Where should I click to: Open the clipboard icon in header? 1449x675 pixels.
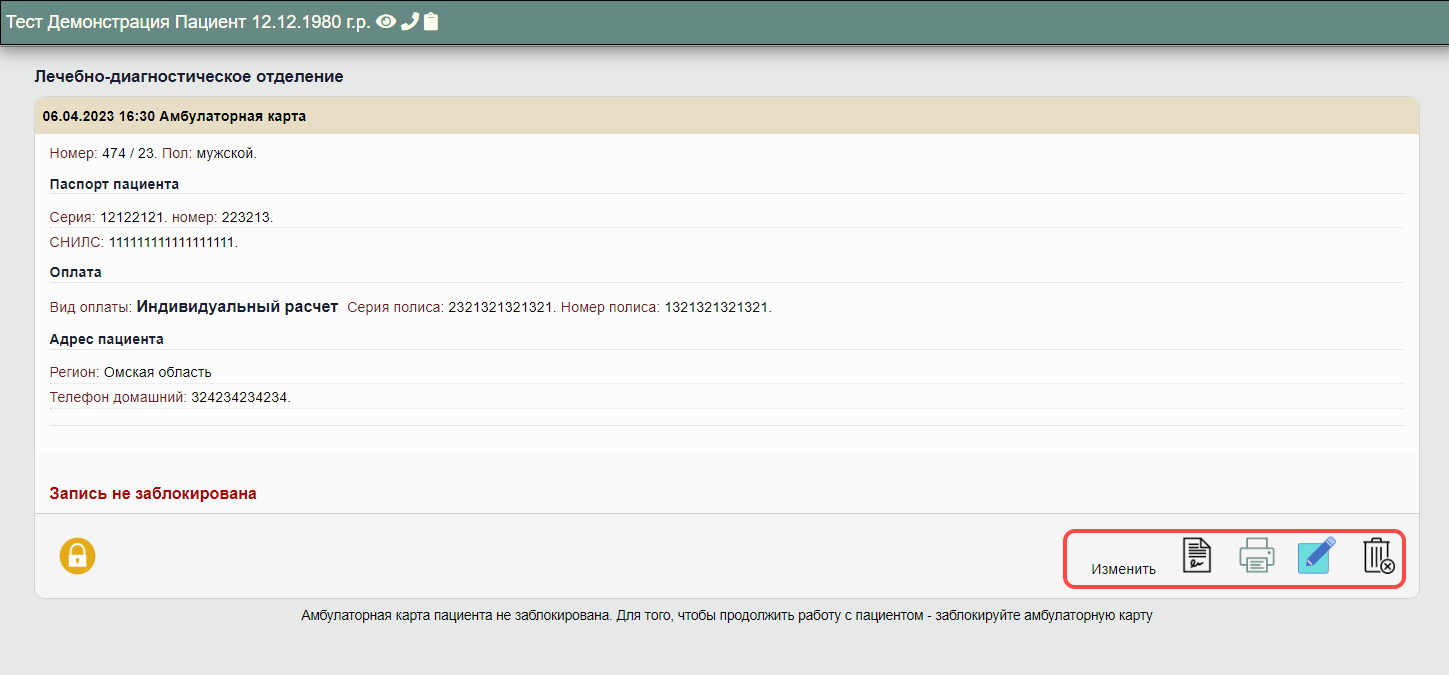pyautogui.click(x=431, y=22)
